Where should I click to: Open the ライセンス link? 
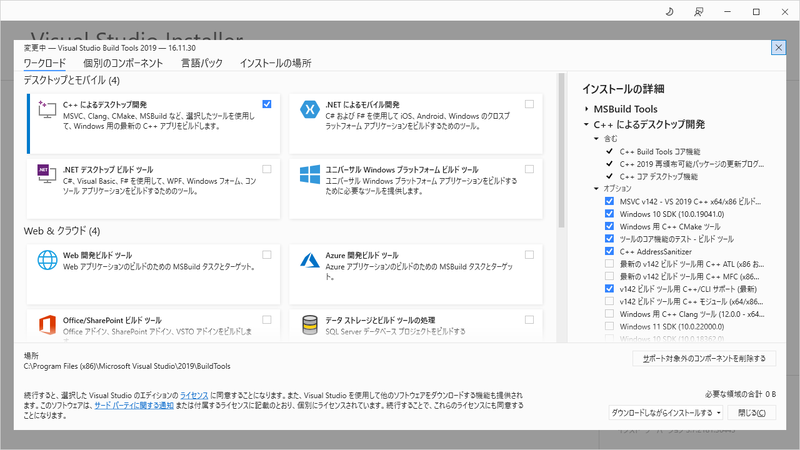tap(194, 395)
